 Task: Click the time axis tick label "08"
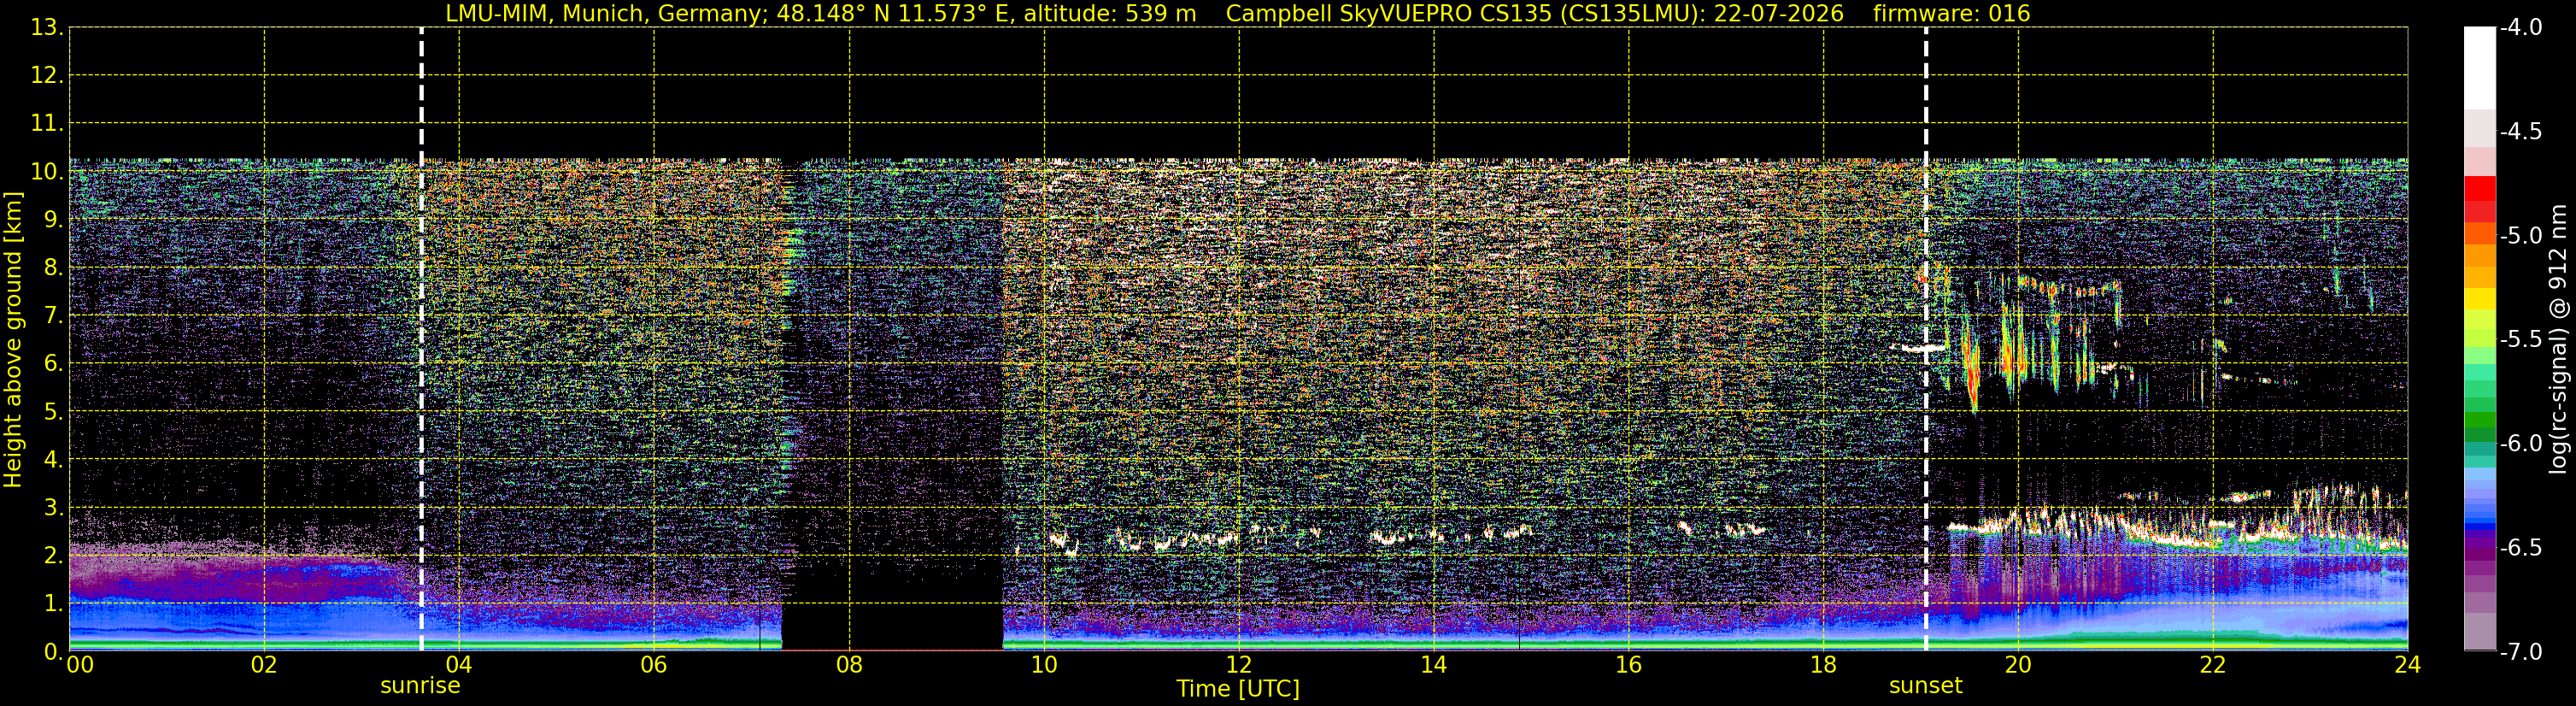[x=849, y=665]
